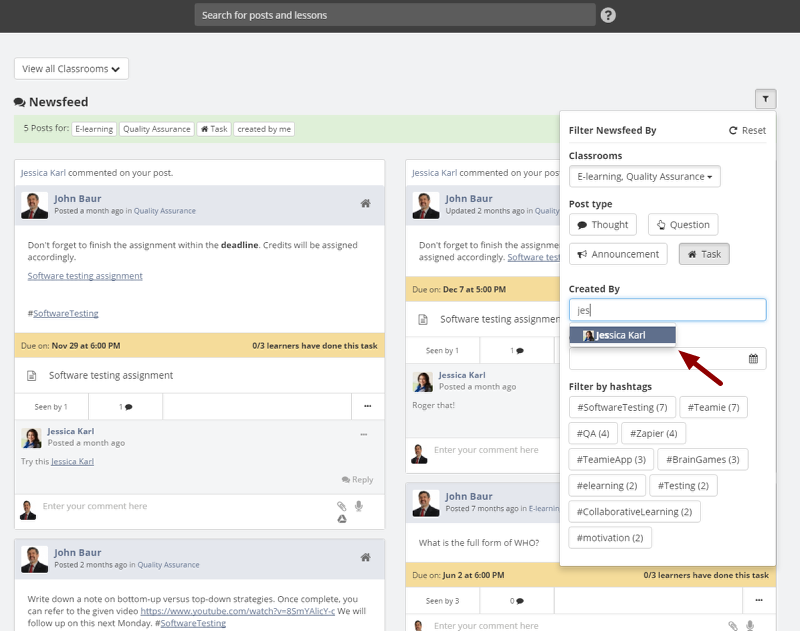
Task: Toggle the #QA (4) hashtag filter
Action: (x=593, y=434)
